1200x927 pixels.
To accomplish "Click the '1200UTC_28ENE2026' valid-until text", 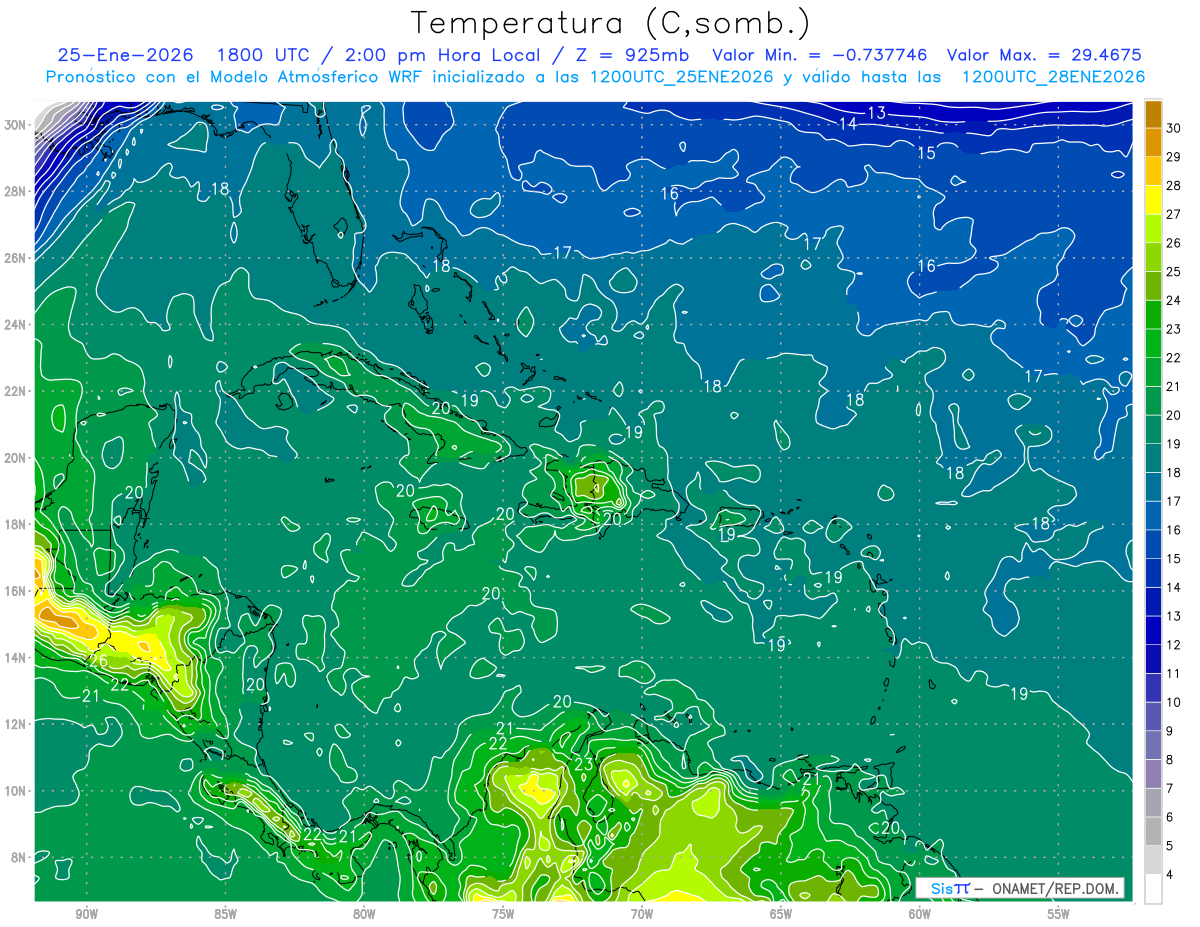I will coord(1053,77).
